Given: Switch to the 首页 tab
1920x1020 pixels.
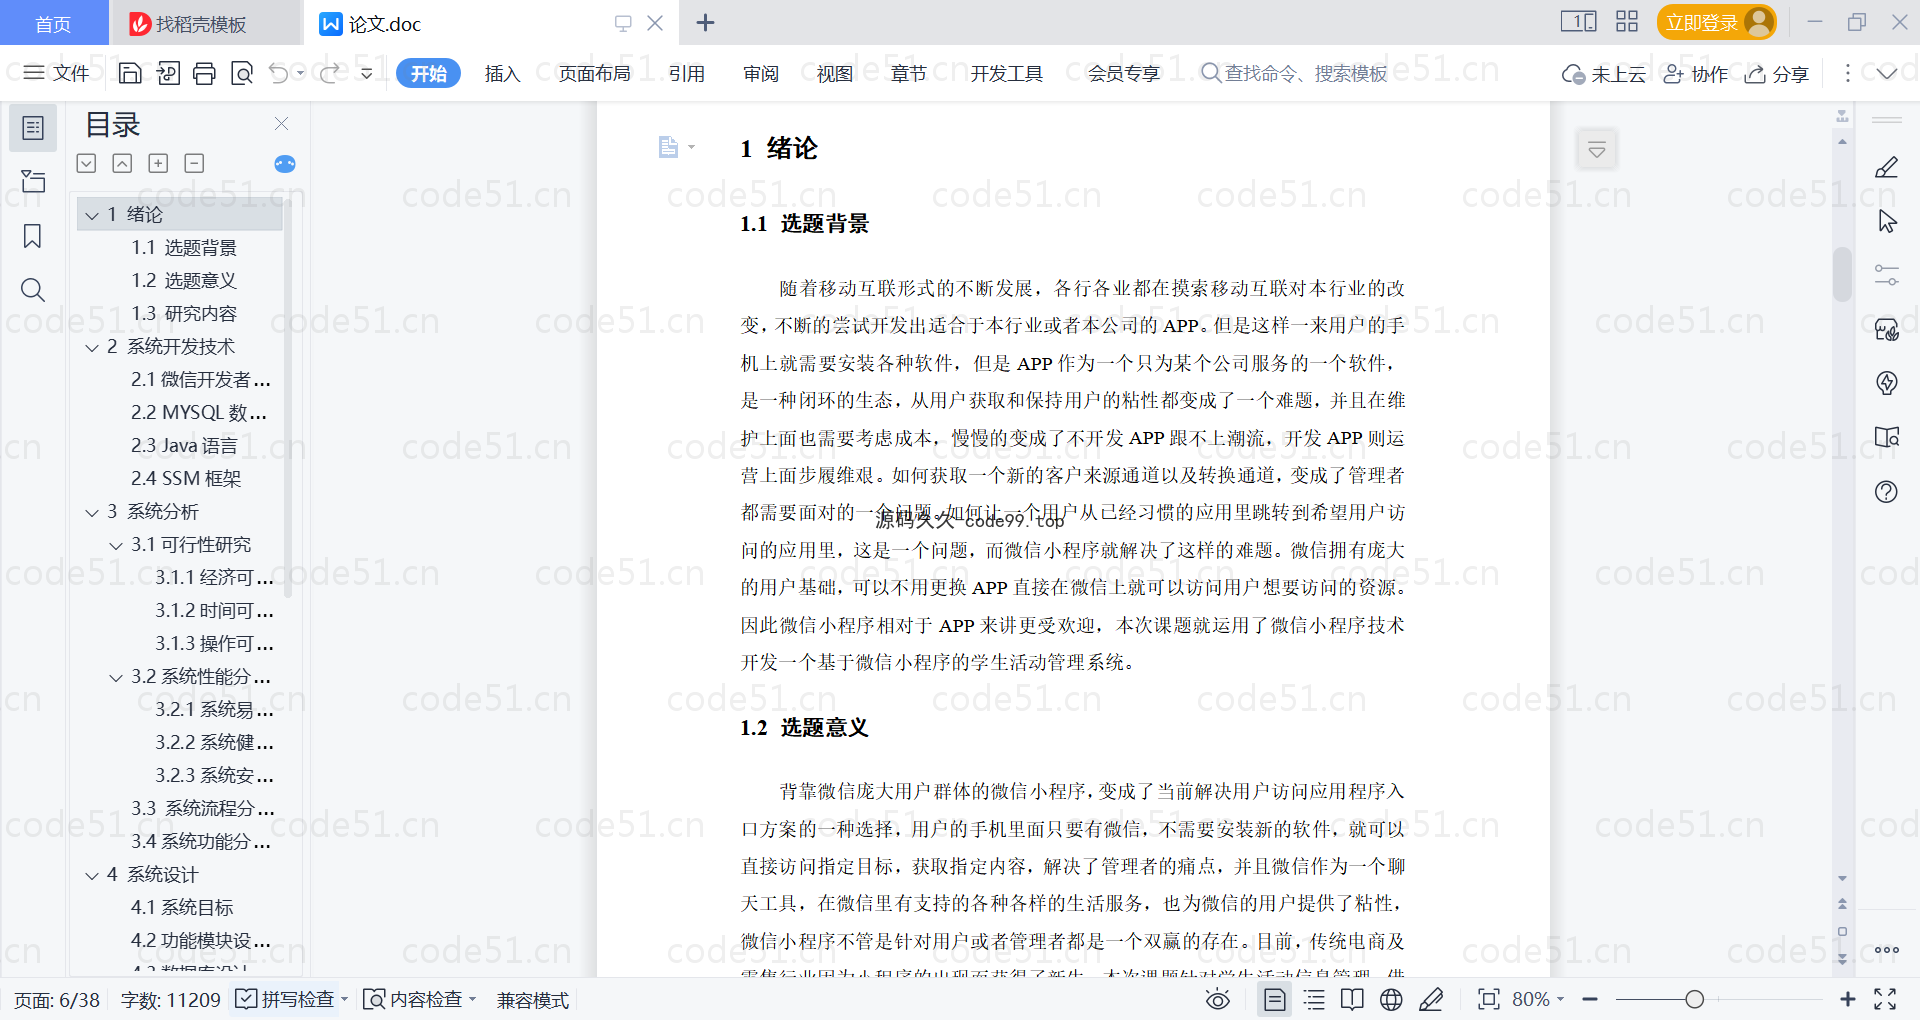Looking at the screenshot, I should tap(53, 23).
